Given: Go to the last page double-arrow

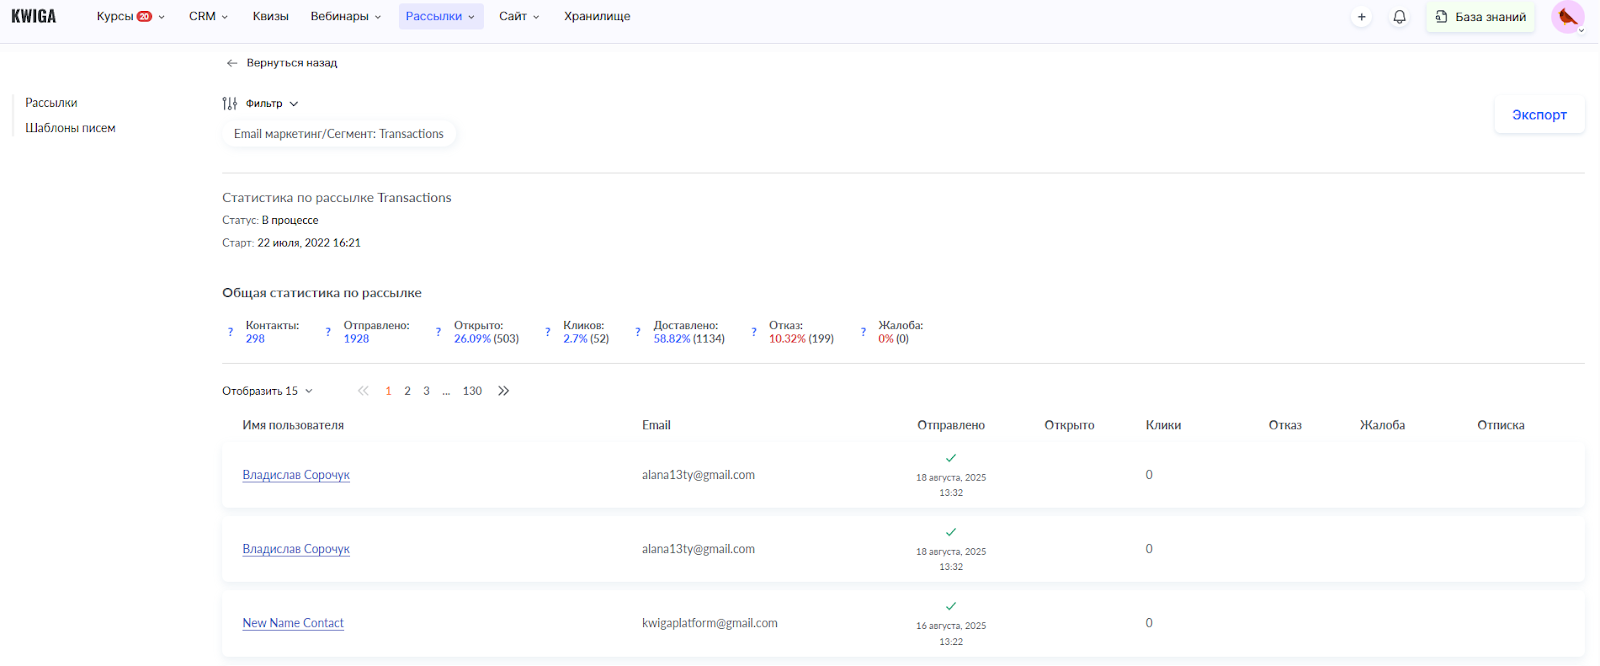Looking at the screenshot, I should click(503, 391).
